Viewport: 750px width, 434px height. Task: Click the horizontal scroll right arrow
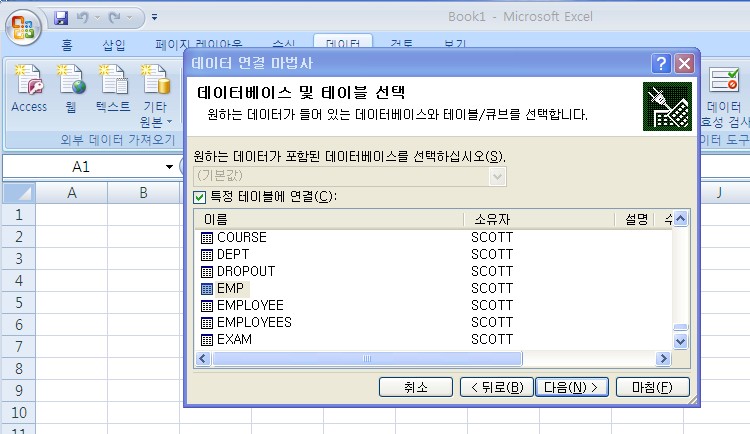663,358
